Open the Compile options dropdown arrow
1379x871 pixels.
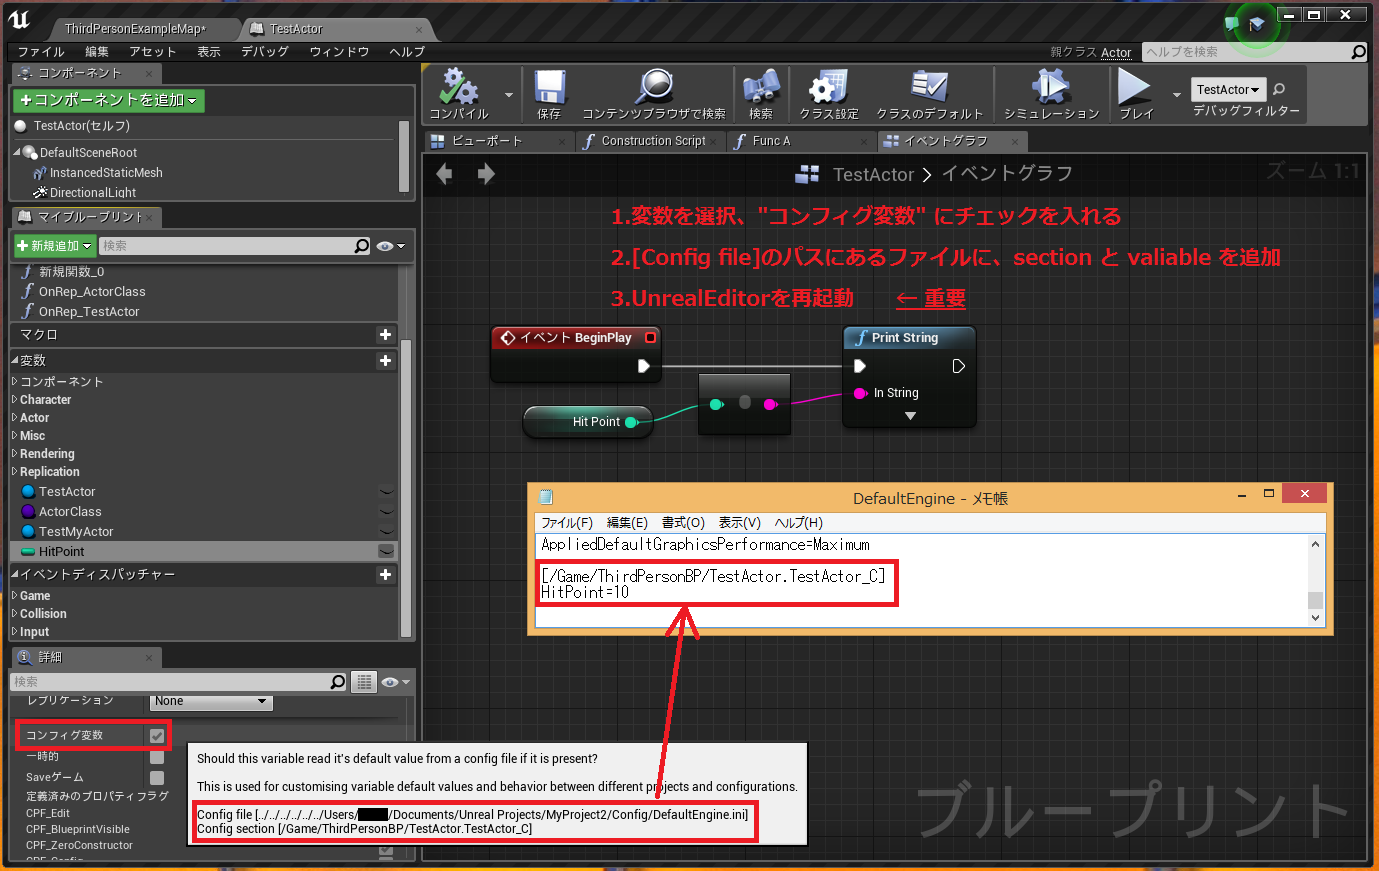coord(509,95)
